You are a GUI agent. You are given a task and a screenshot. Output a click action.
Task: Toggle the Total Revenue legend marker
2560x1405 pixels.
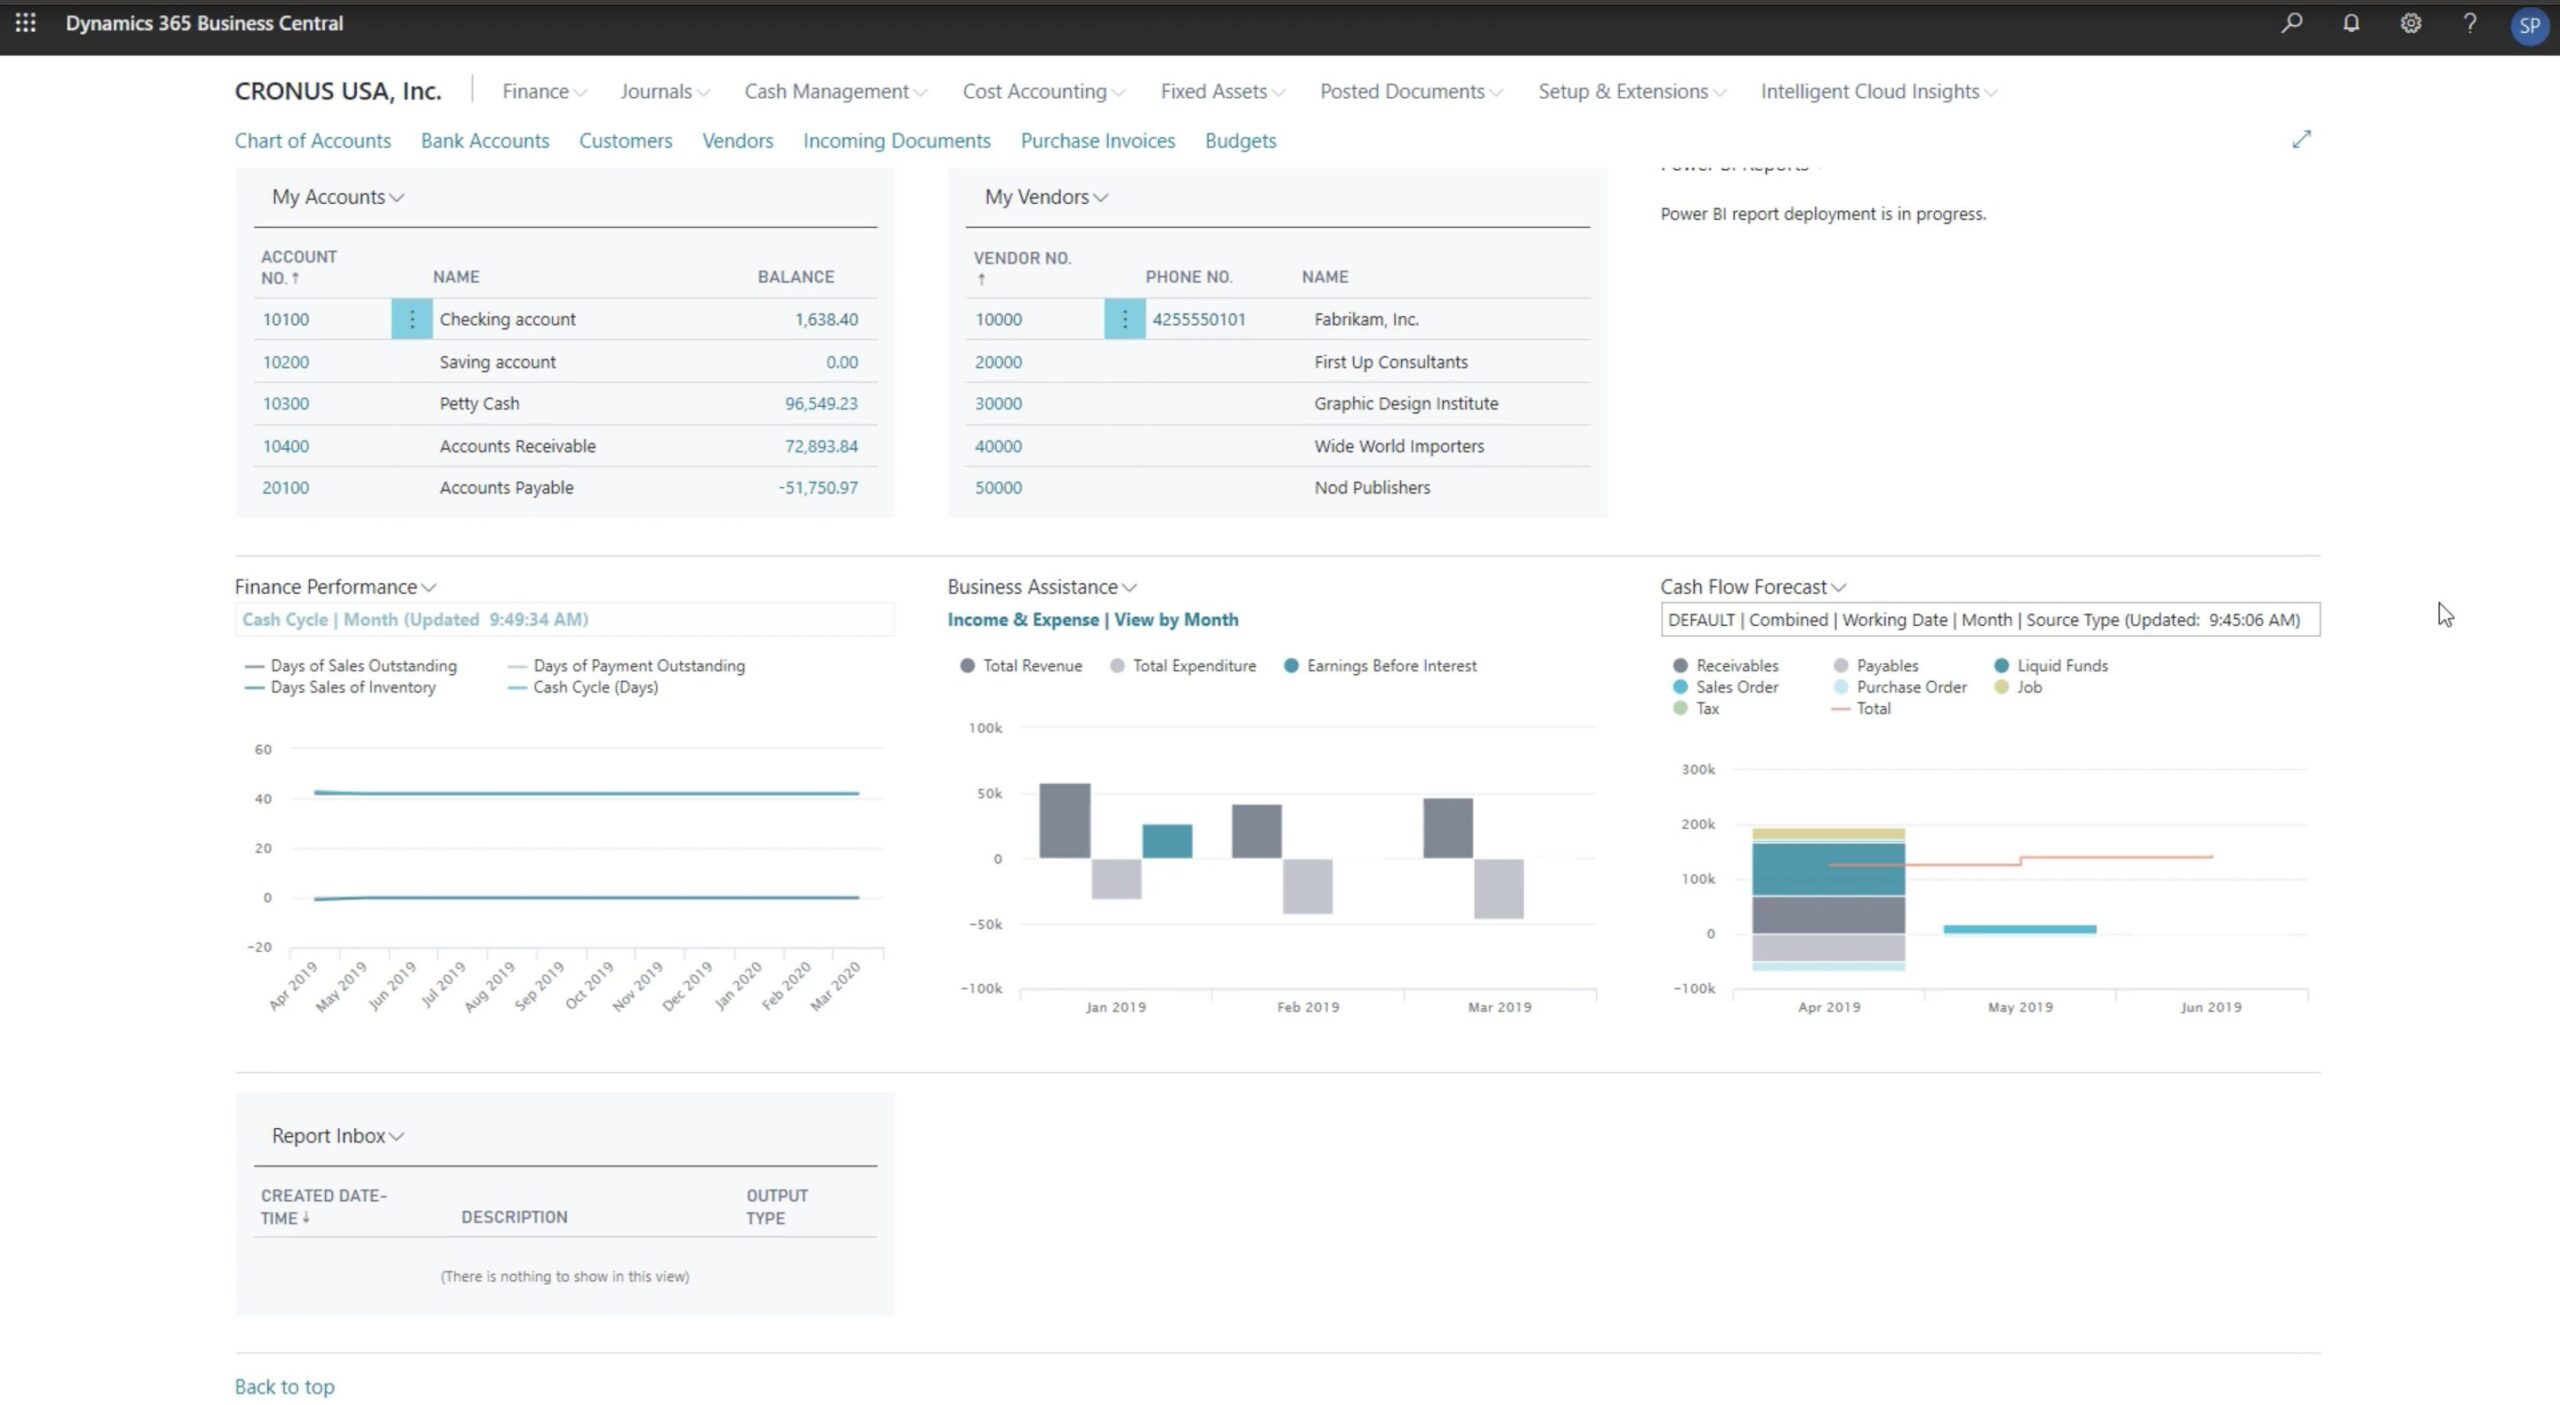[x=967, y=666]
